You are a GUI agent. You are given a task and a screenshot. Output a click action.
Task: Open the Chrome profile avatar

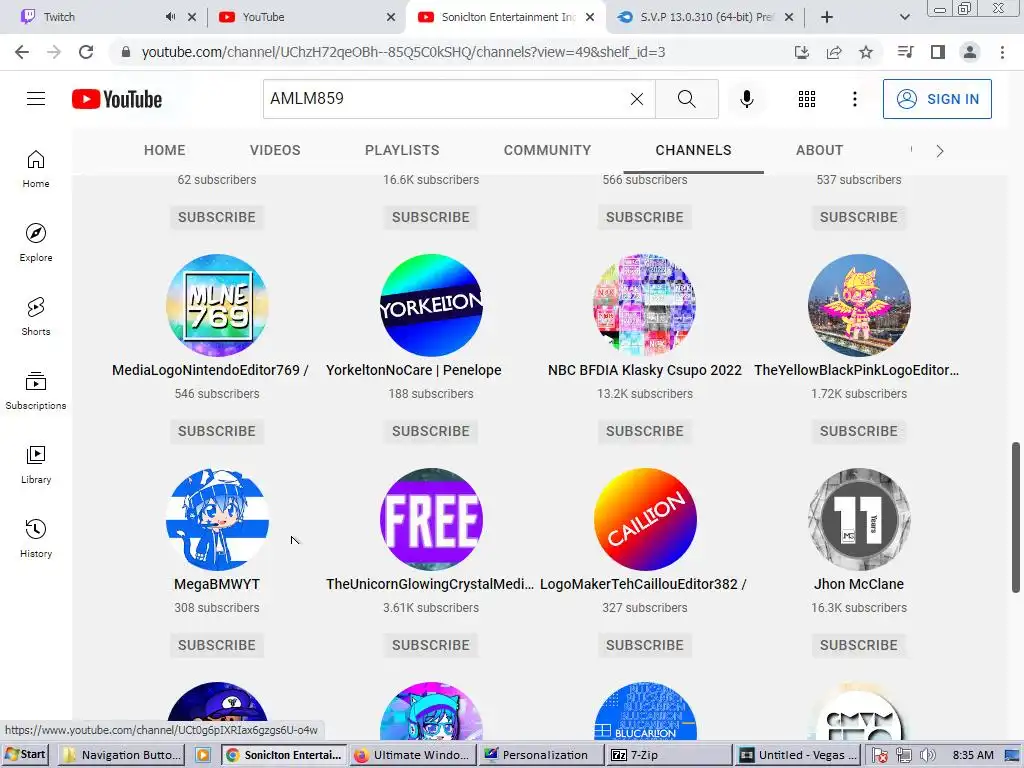point(970,52)
